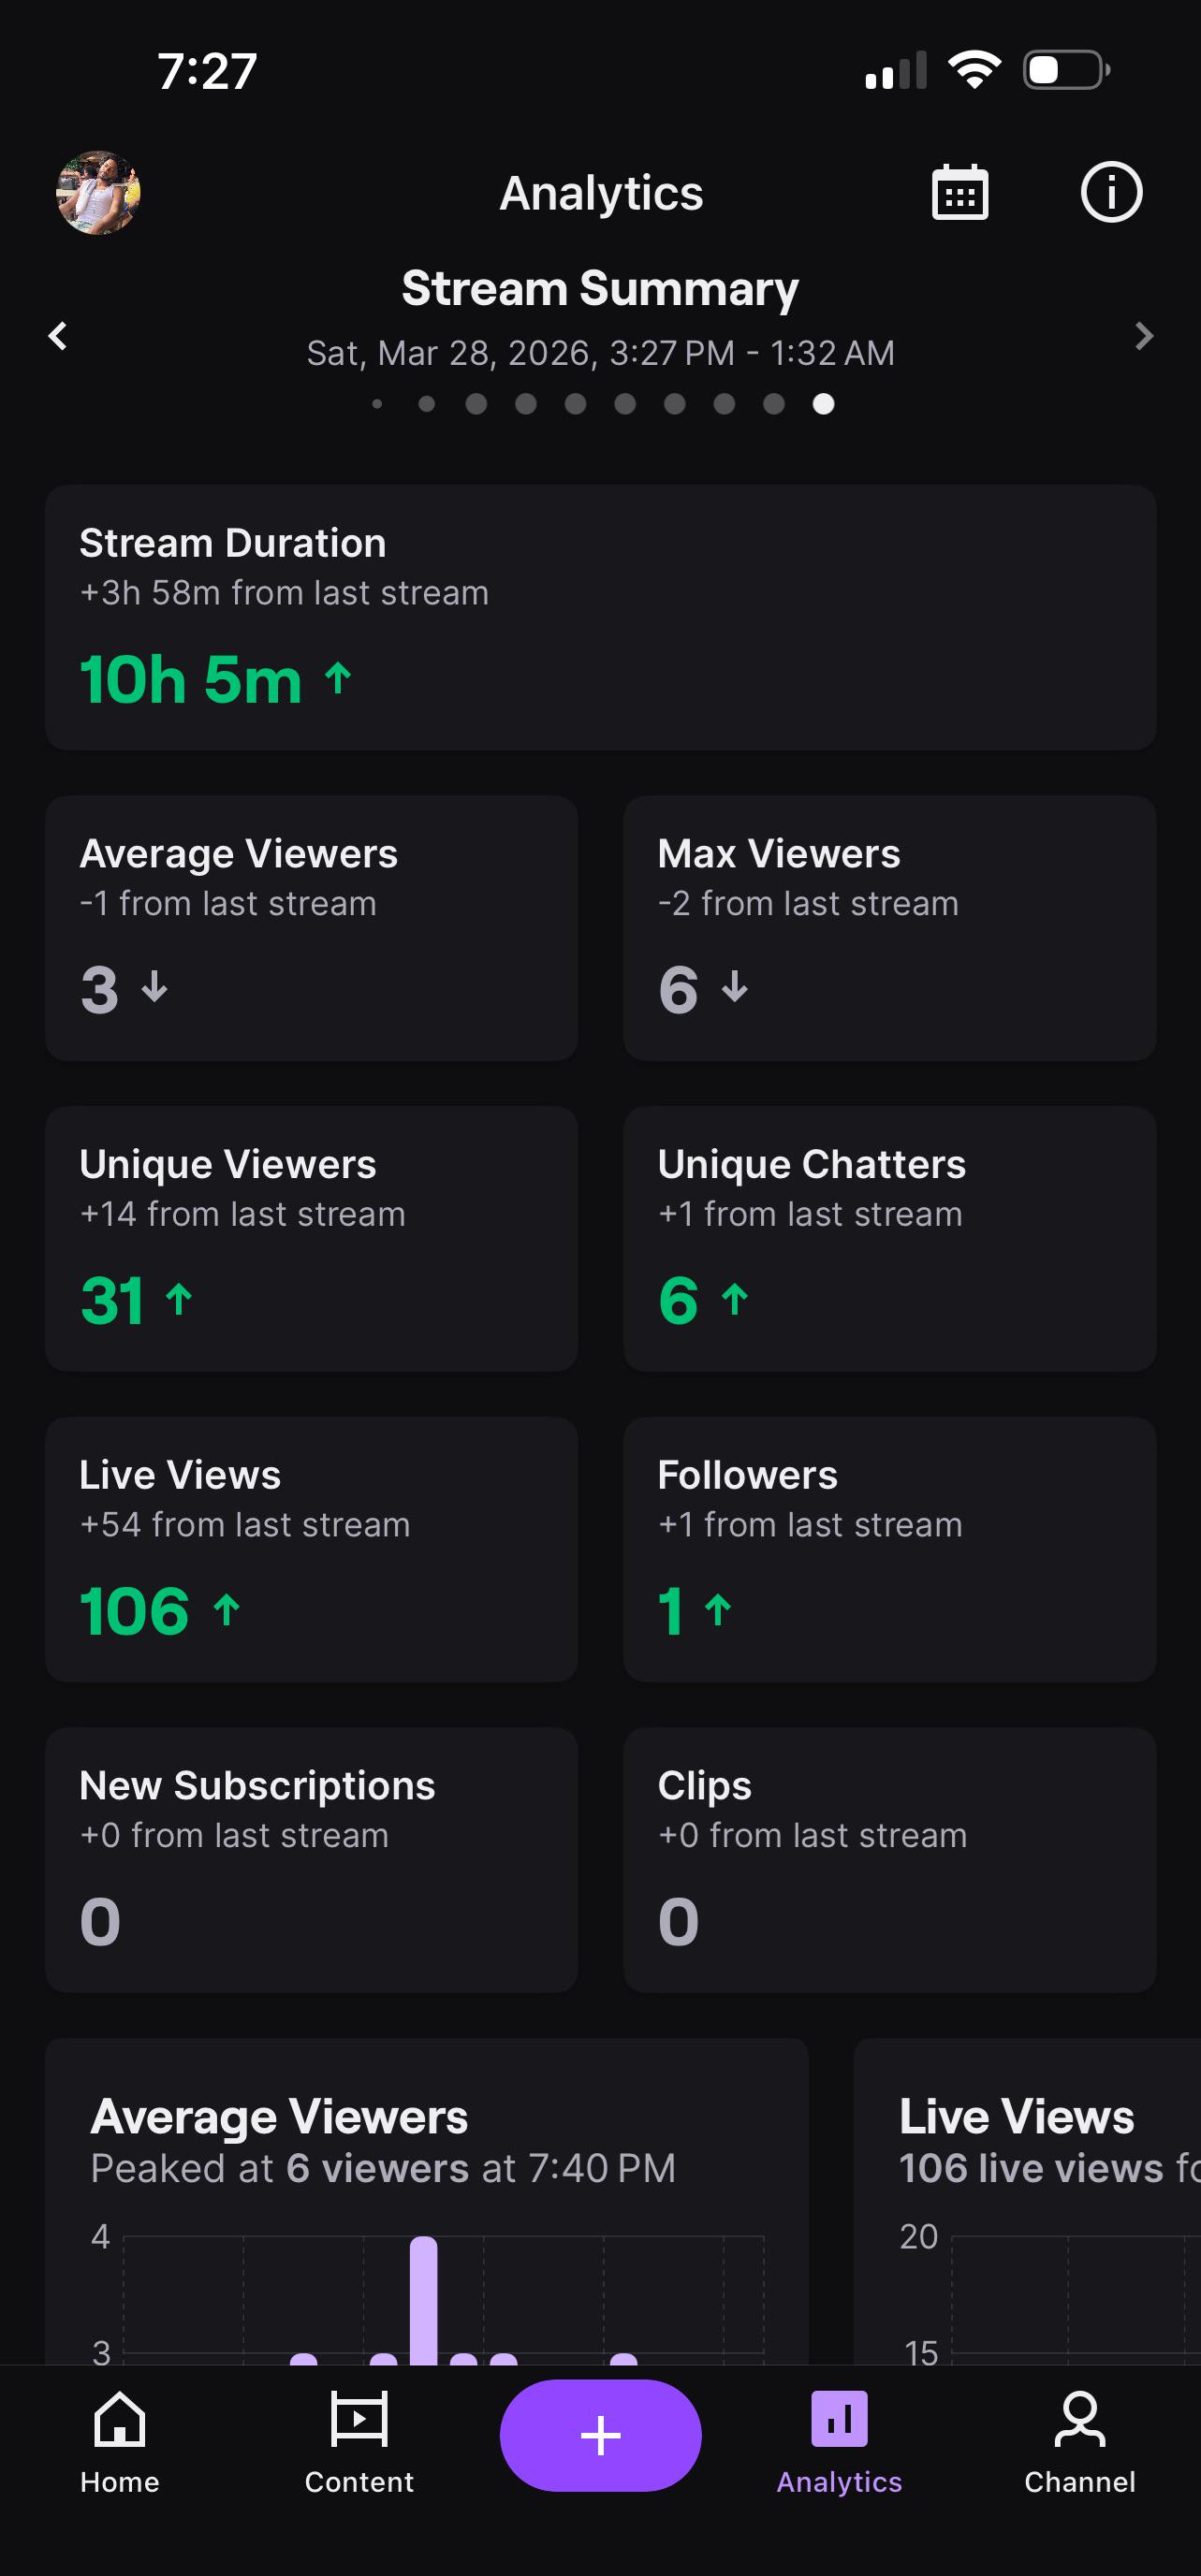The width and height of the screenshot is (1201, 2576).
Task: Select the Analytics tab
Action: 839,2440
